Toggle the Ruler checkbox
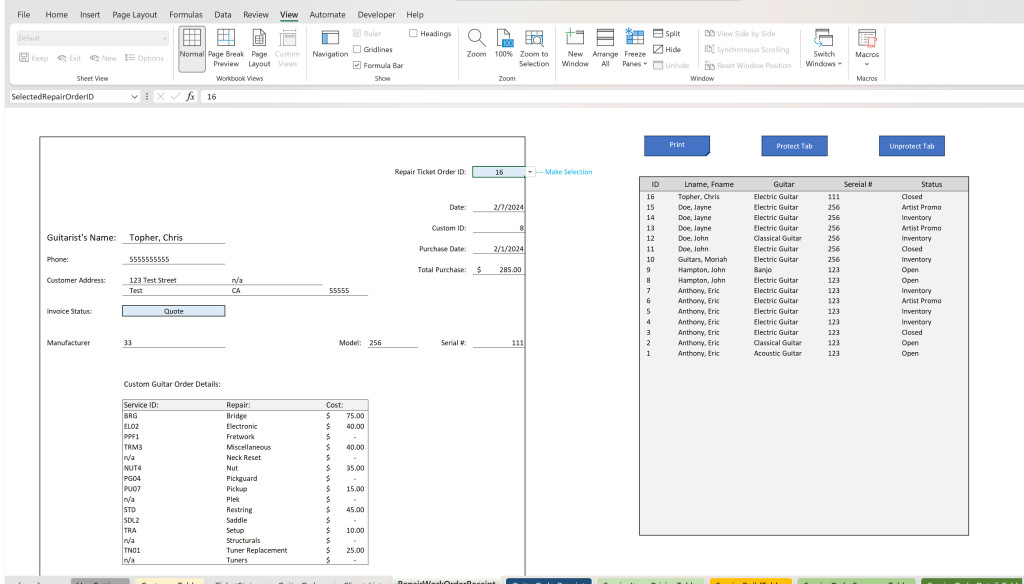The image size is (1024, 584). point(357,33)
